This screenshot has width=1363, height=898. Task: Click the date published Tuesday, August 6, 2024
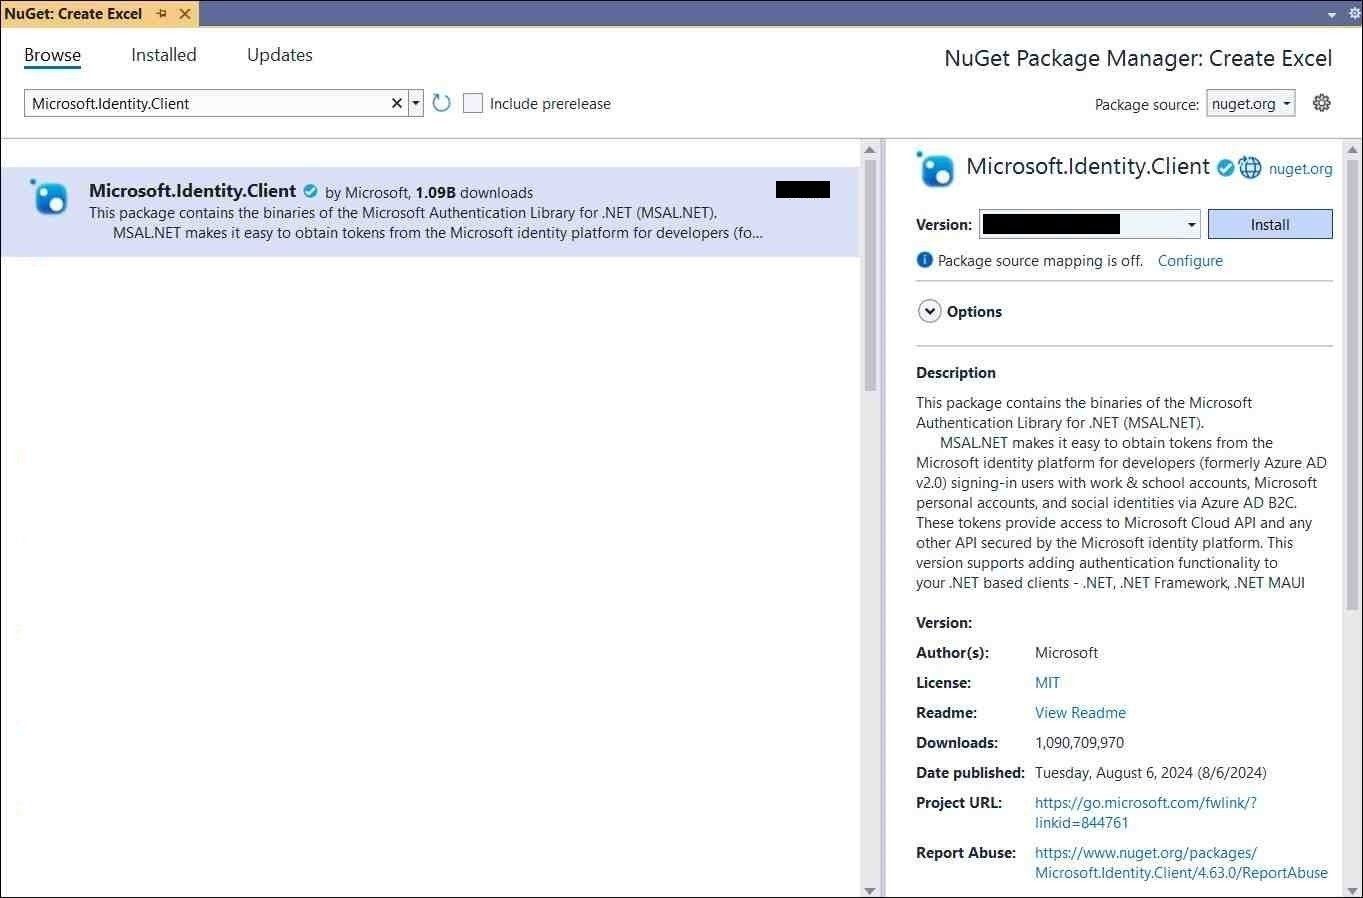click(1150, 772)
